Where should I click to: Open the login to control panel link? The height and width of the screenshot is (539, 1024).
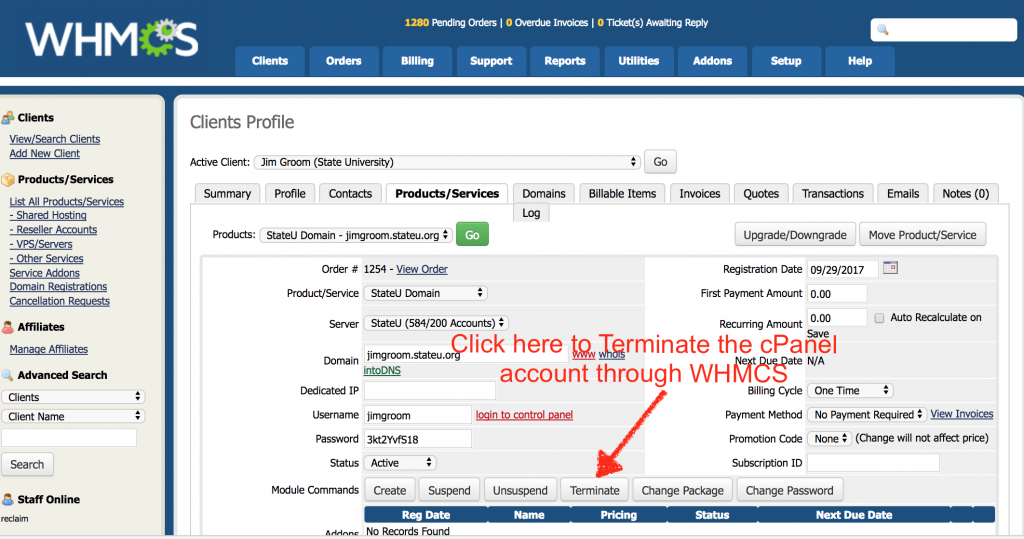click(524, 415)
